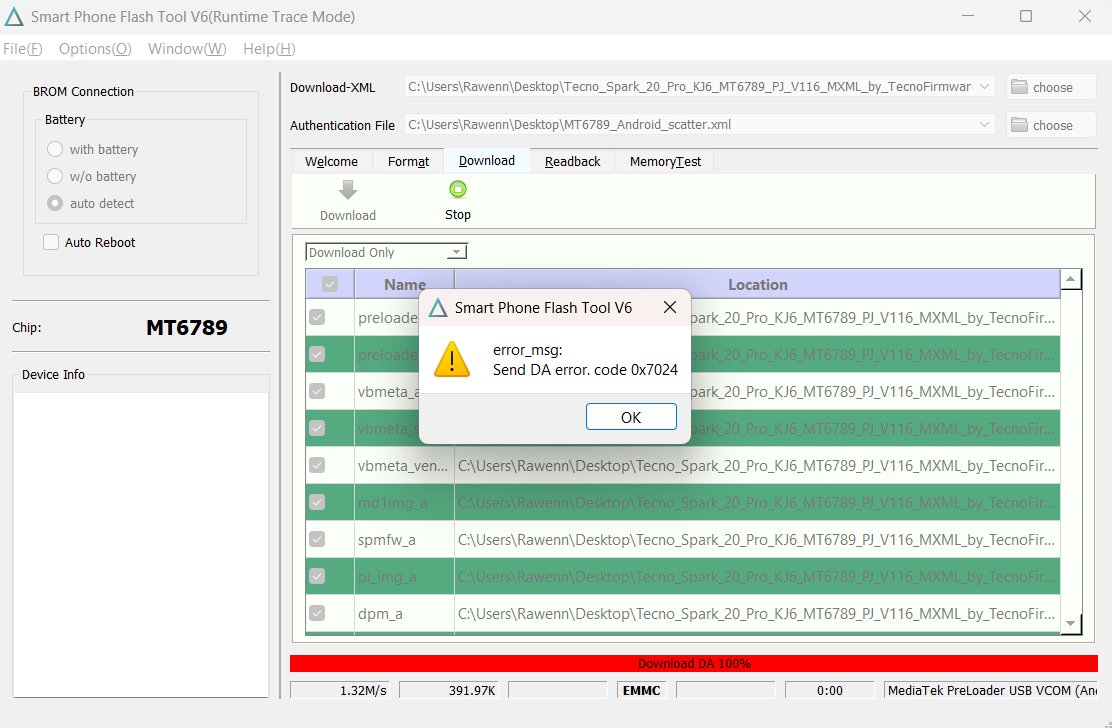The width and height of the screenshot is (1112, 728).
Task: Click the Name column header
Action: point(404,284)
